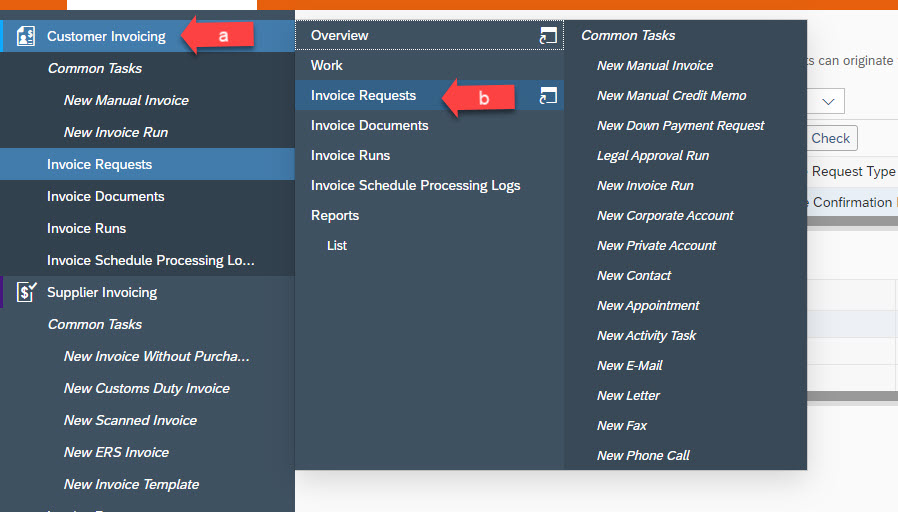Select Overview in flyout menu

[x=340, y=36]
